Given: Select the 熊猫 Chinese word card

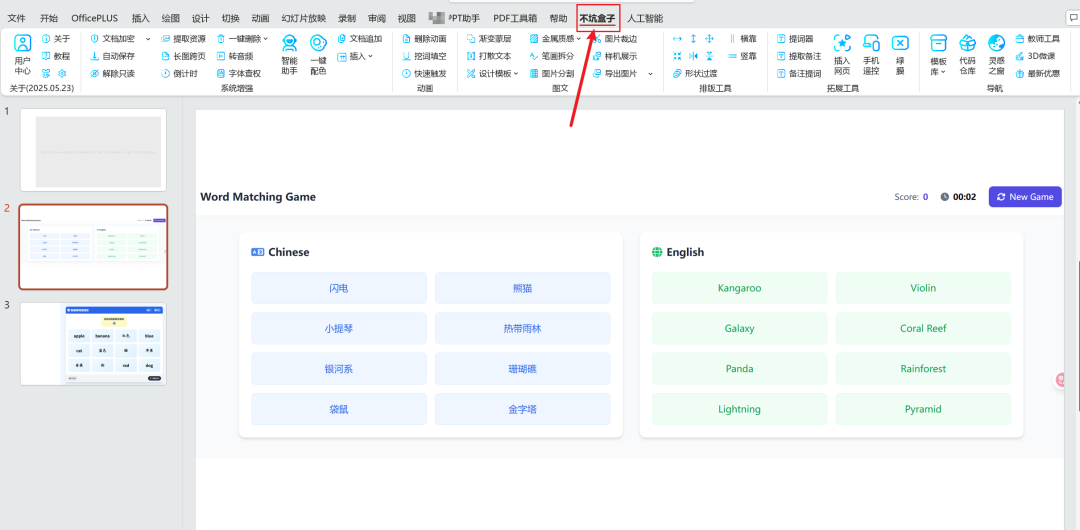Looking at the screenshot, I should [x=522, y=288].
